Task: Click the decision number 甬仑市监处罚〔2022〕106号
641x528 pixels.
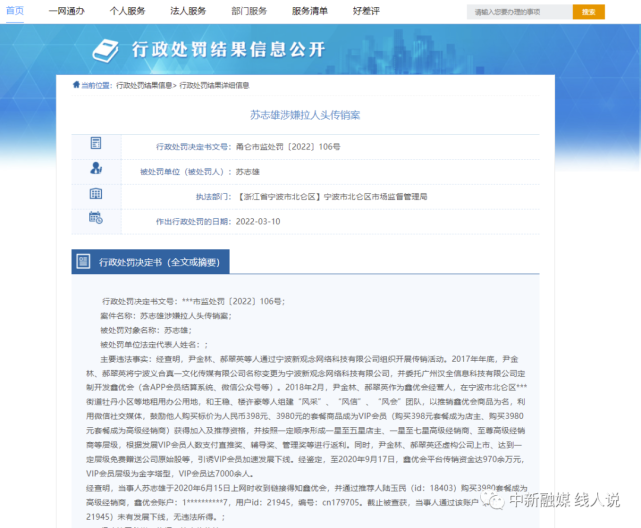Action: 288,147
